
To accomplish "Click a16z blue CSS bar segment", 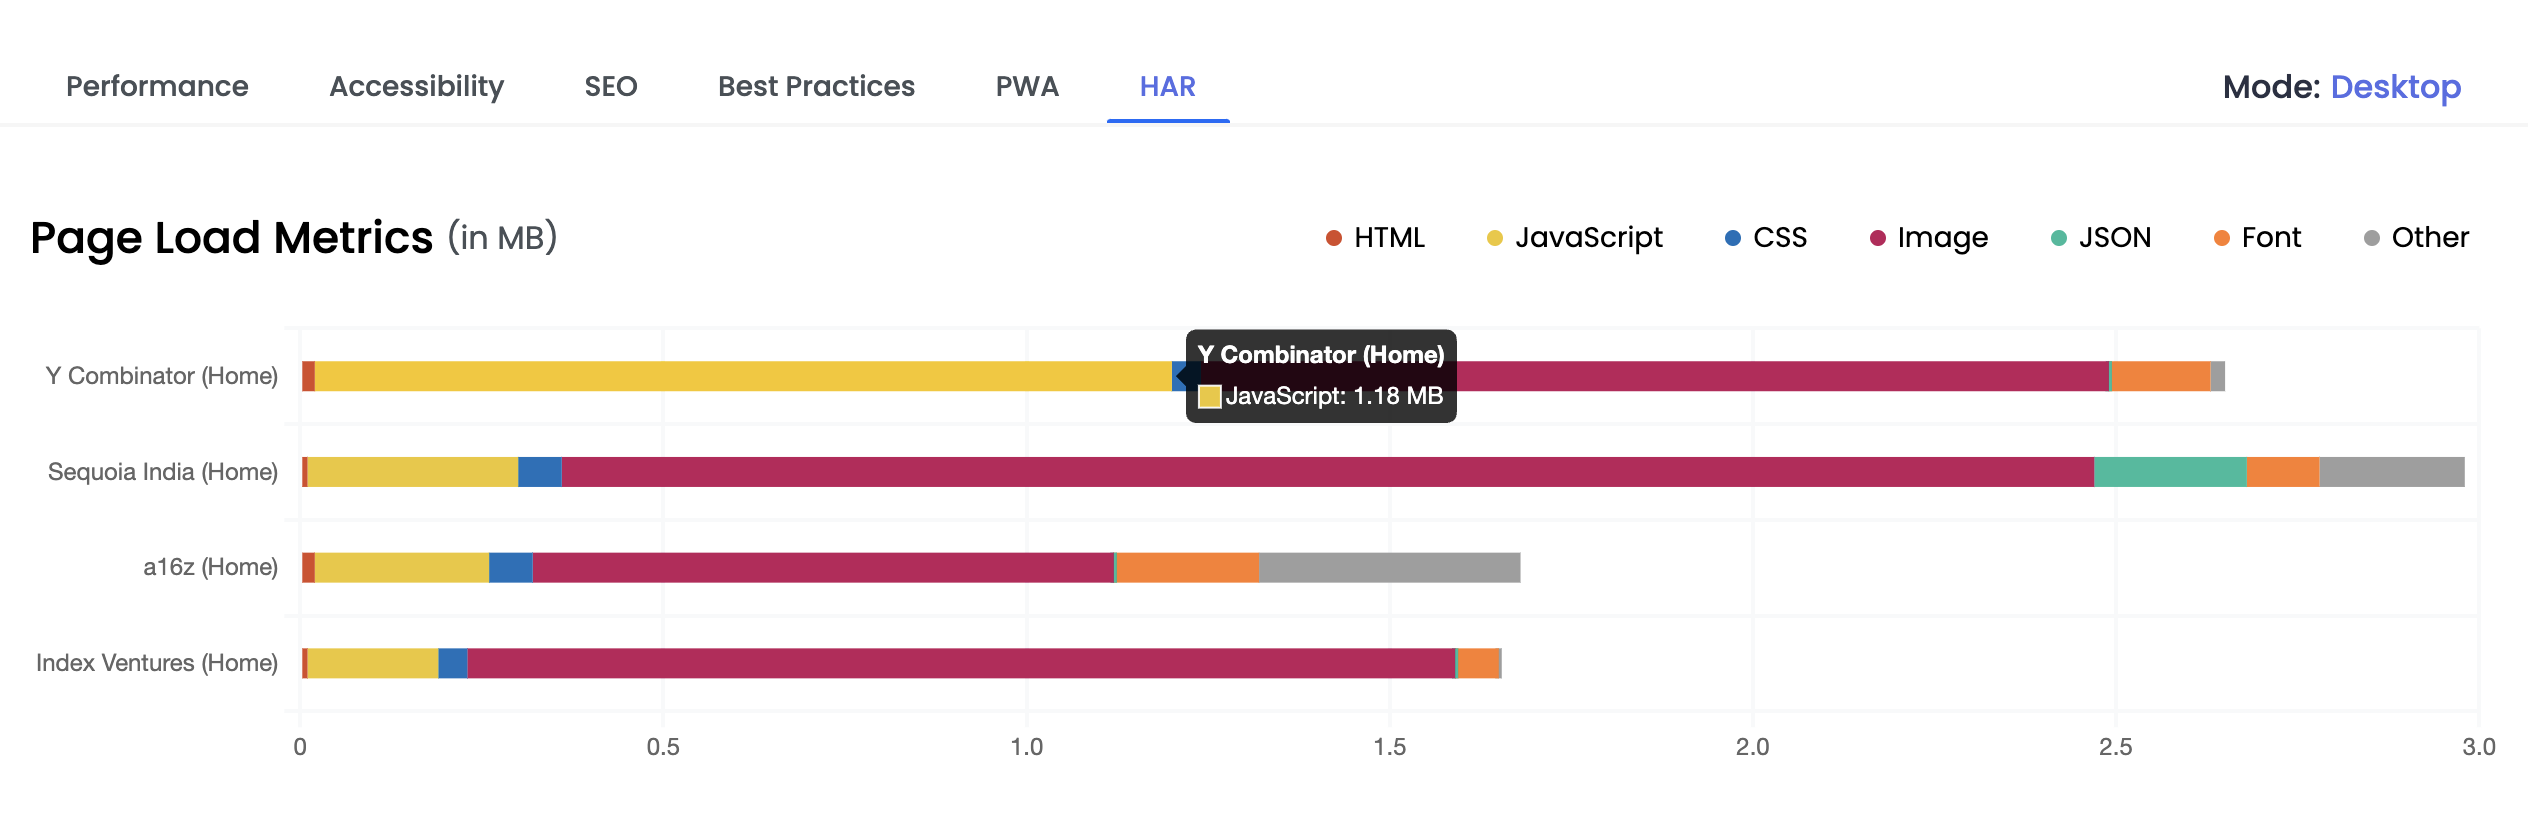I will pos(511,567).
